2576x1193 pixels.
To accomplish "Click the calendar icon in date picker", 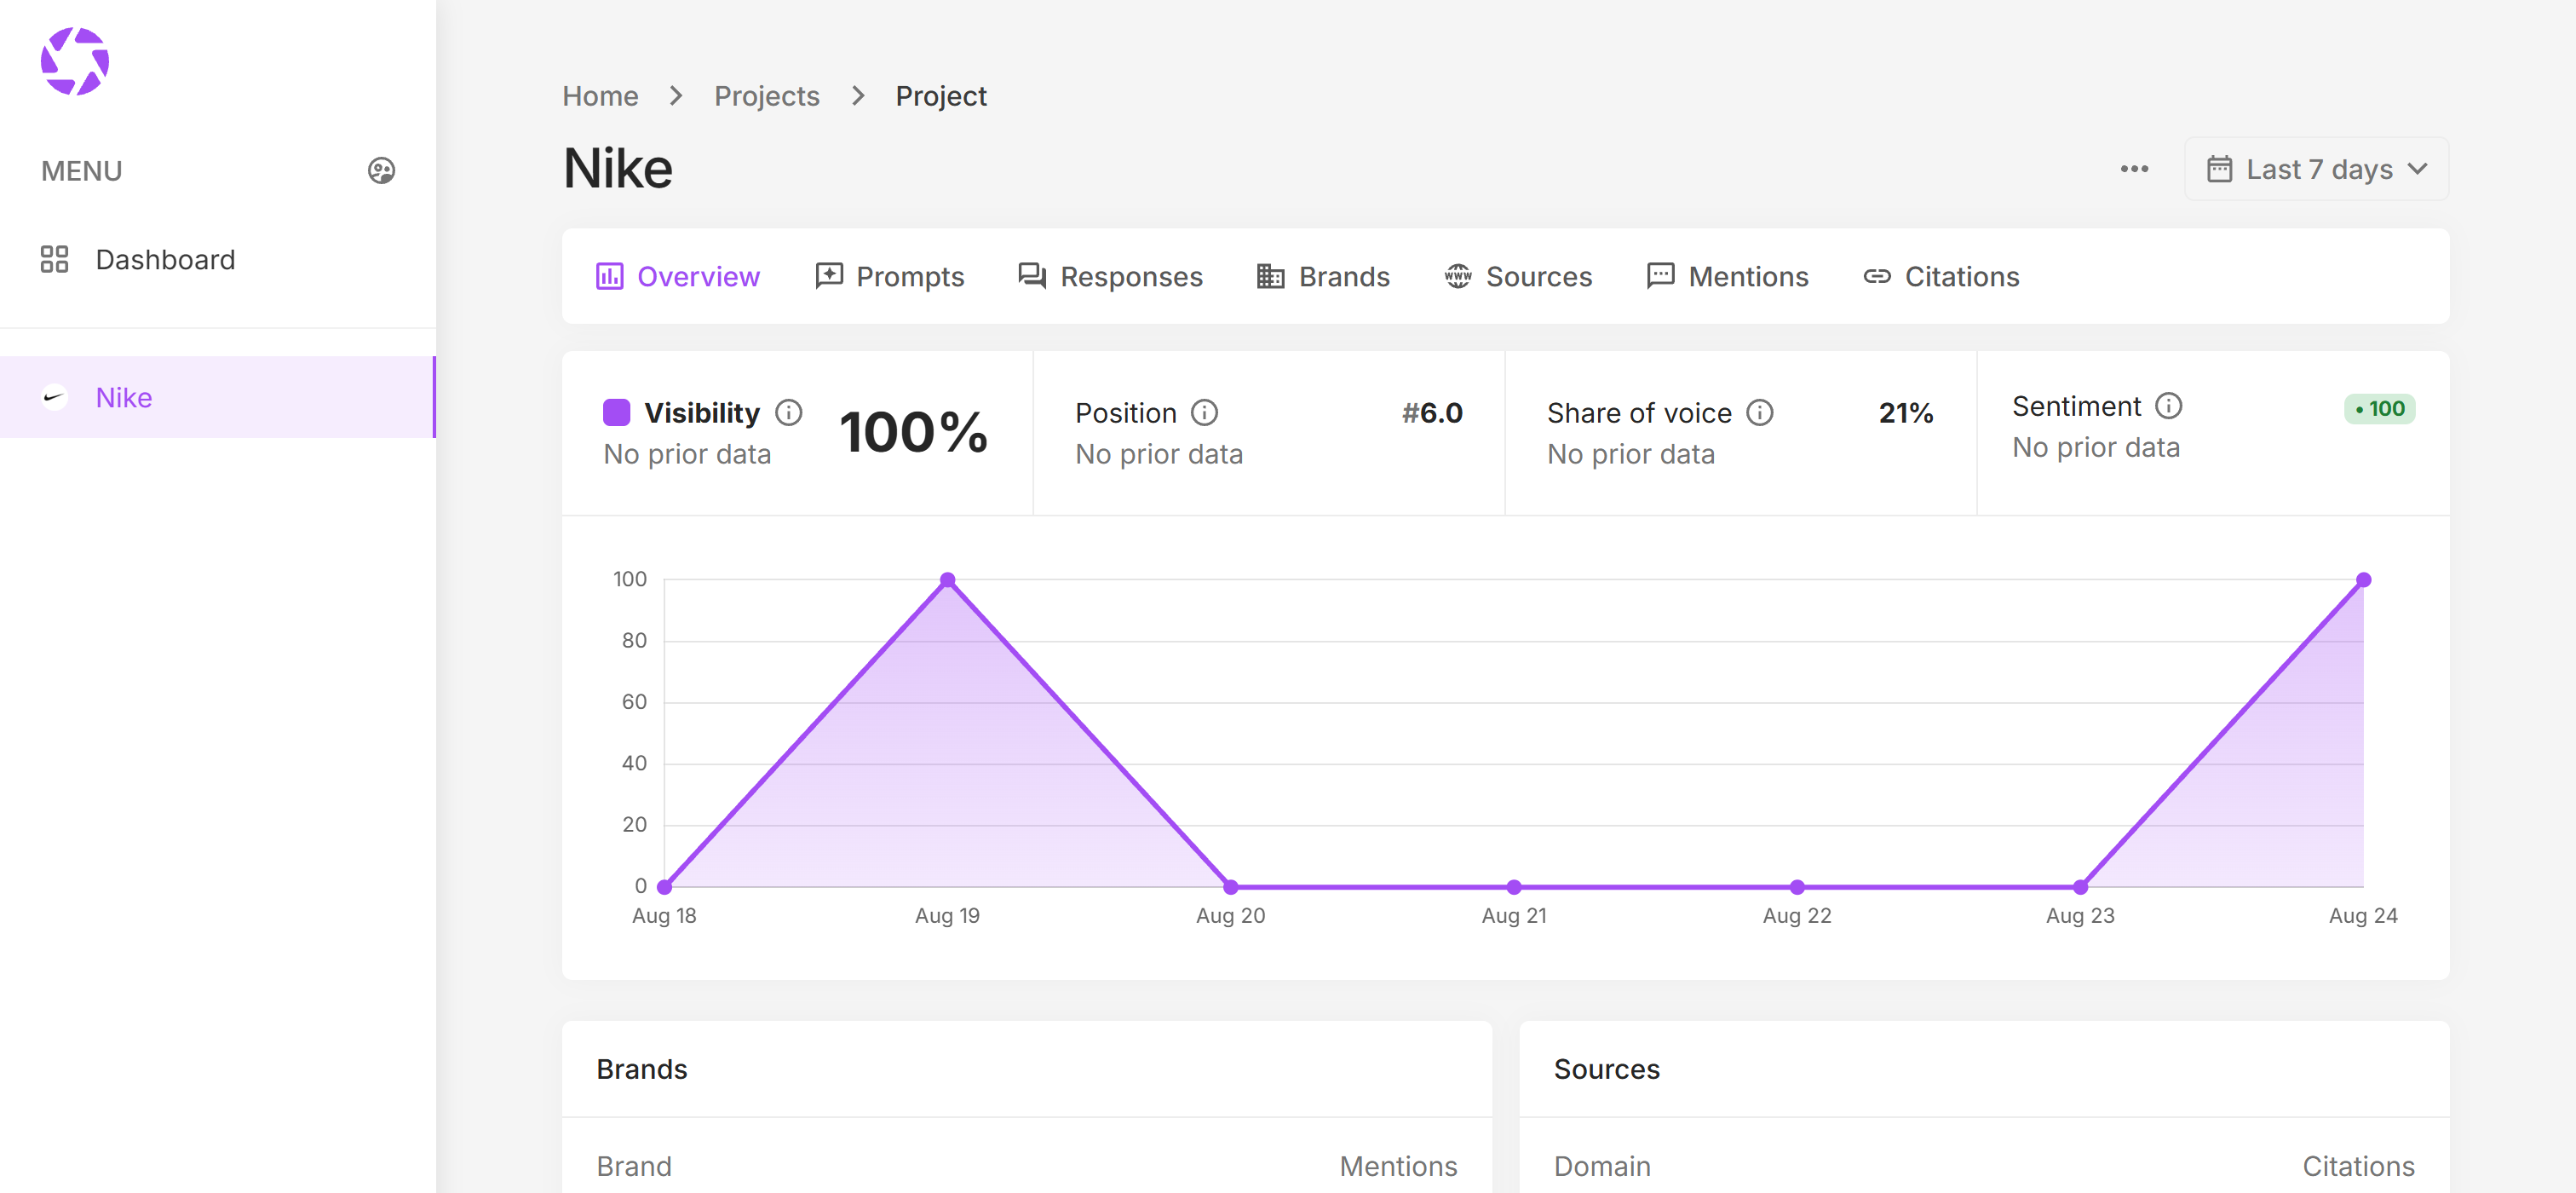I will click(2219, 169).
